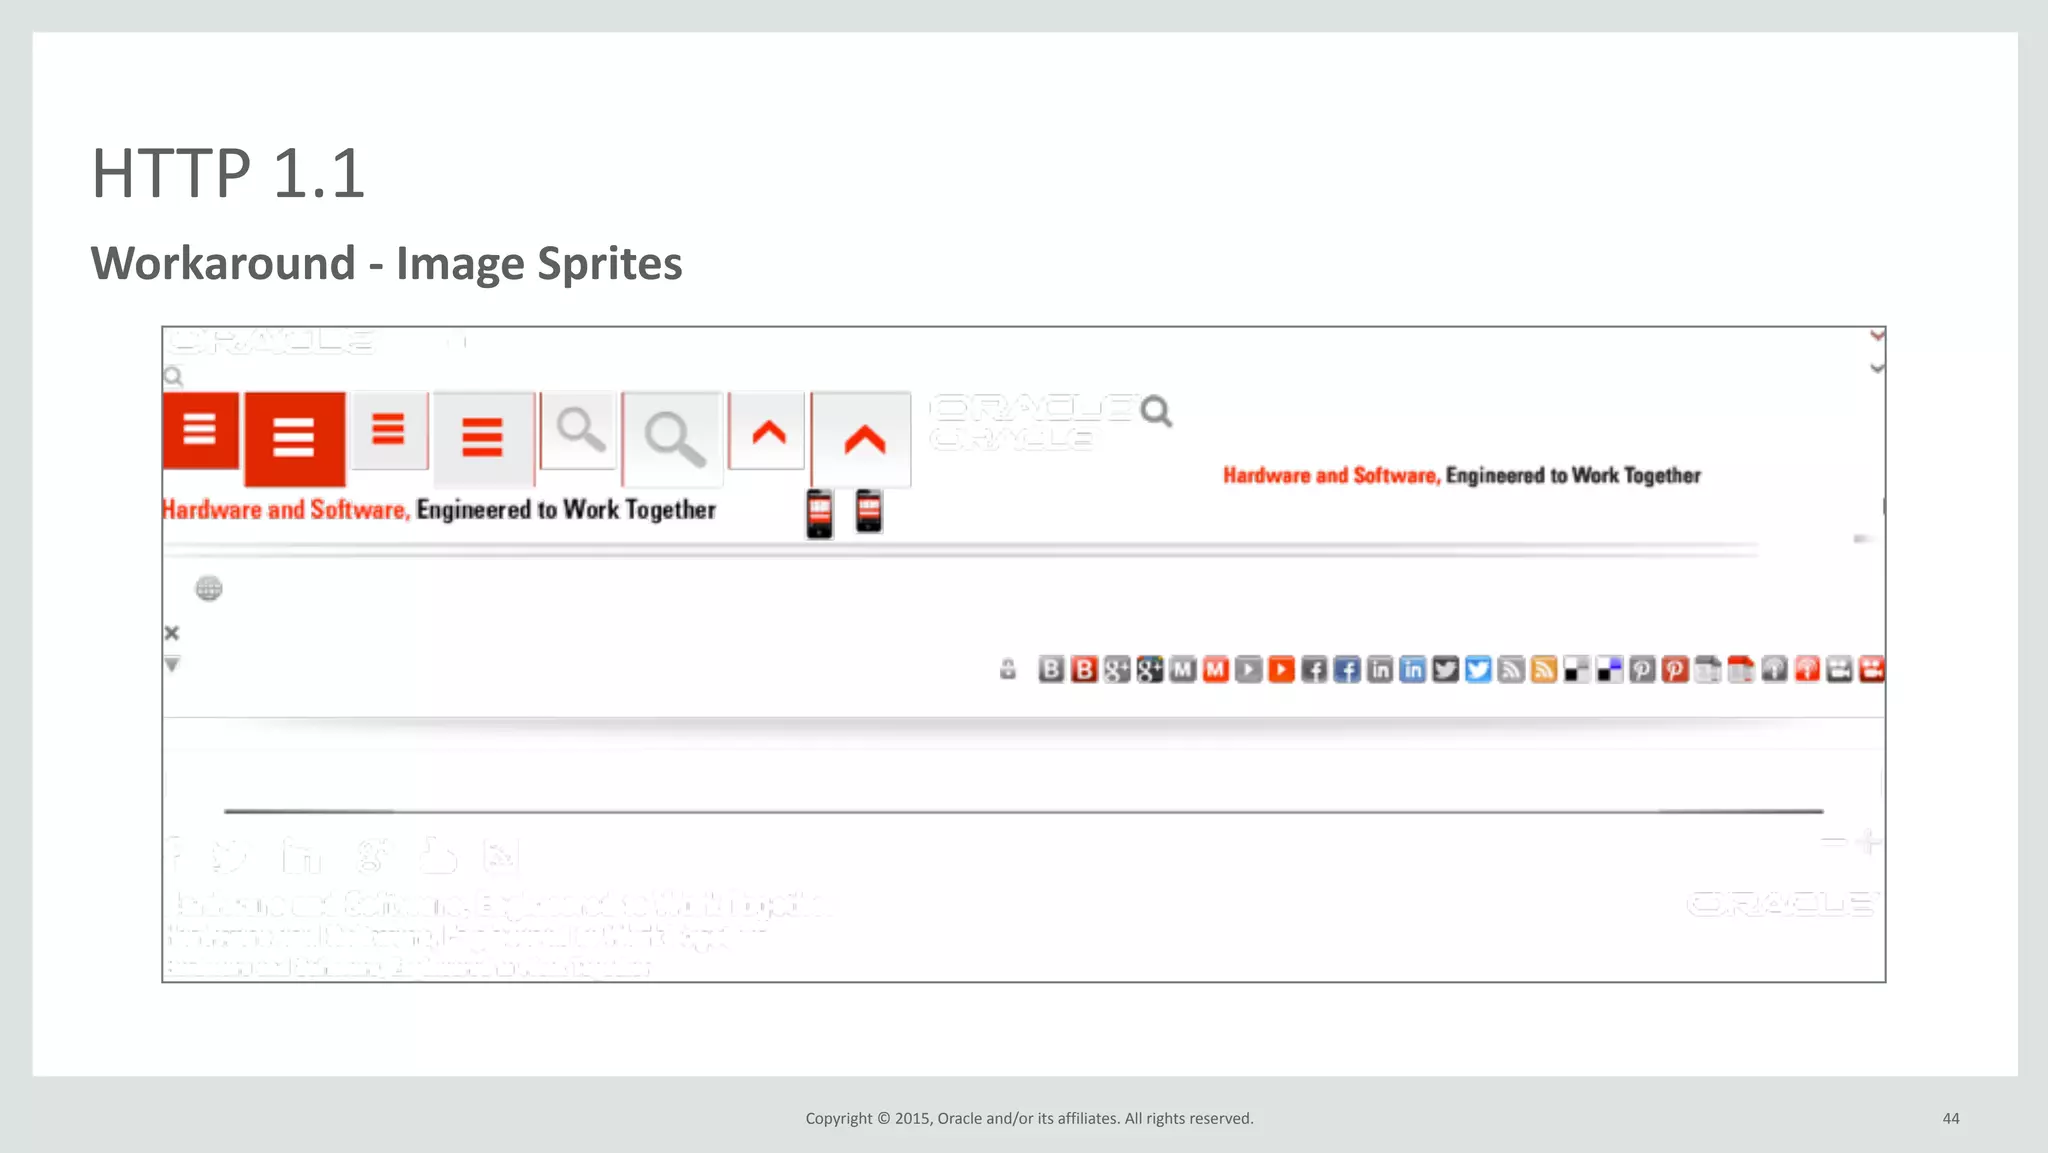Screen dimensions: 2048x1153
Task: Select the large gray magnifier button sprite
Action: click(x=672, y=438)
